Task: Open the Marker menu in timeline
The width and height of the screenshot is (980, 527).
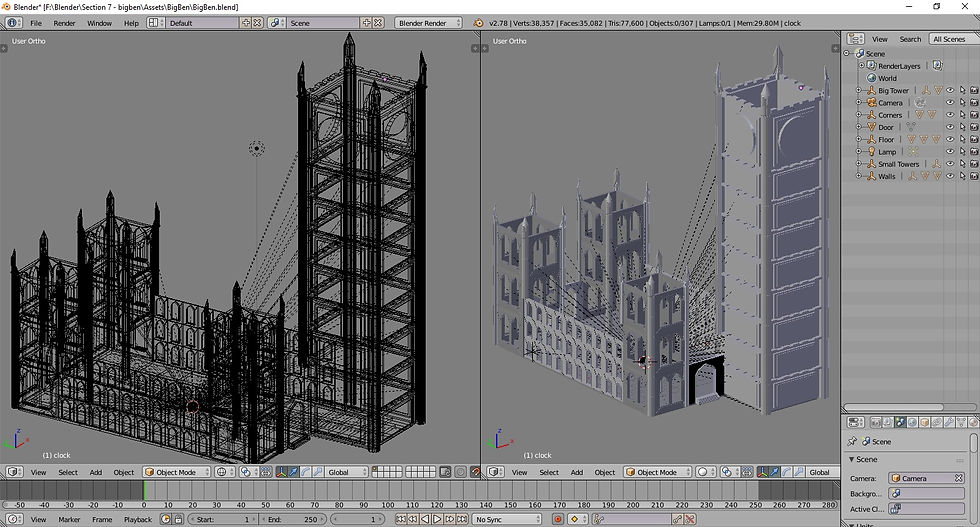Action: click(69, 519)
